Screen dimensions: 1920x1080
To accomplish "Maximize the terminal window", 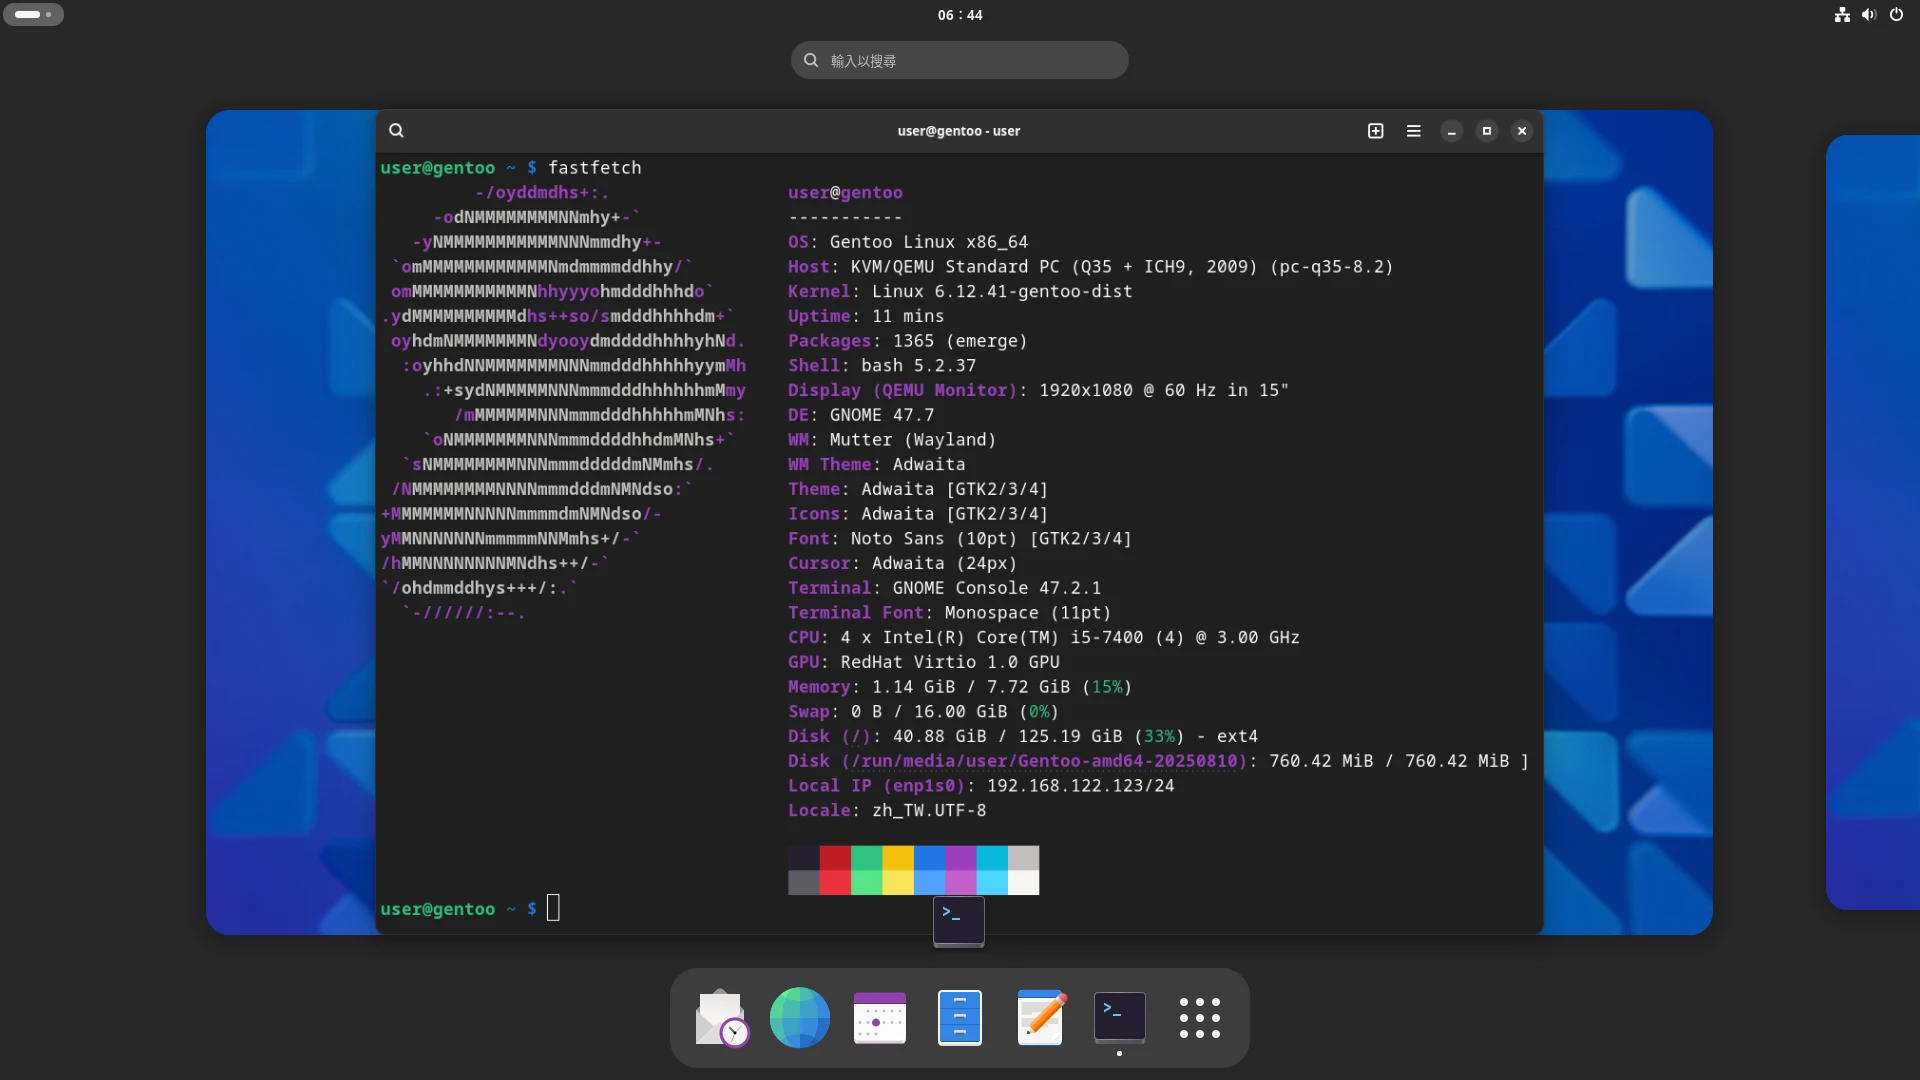I will click(x=1486, y=131).
